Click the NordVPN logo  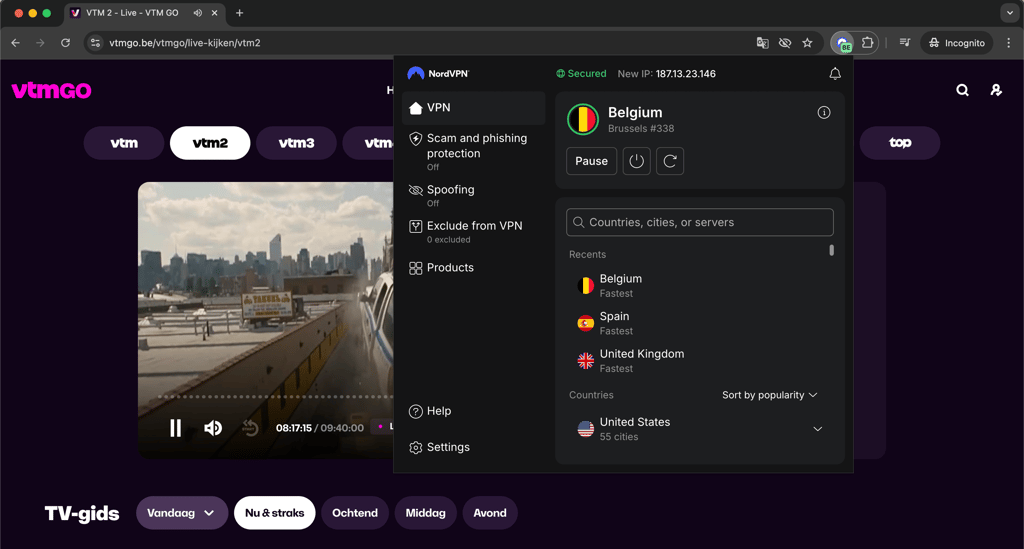pyautogui.click(x=438, y=74)
